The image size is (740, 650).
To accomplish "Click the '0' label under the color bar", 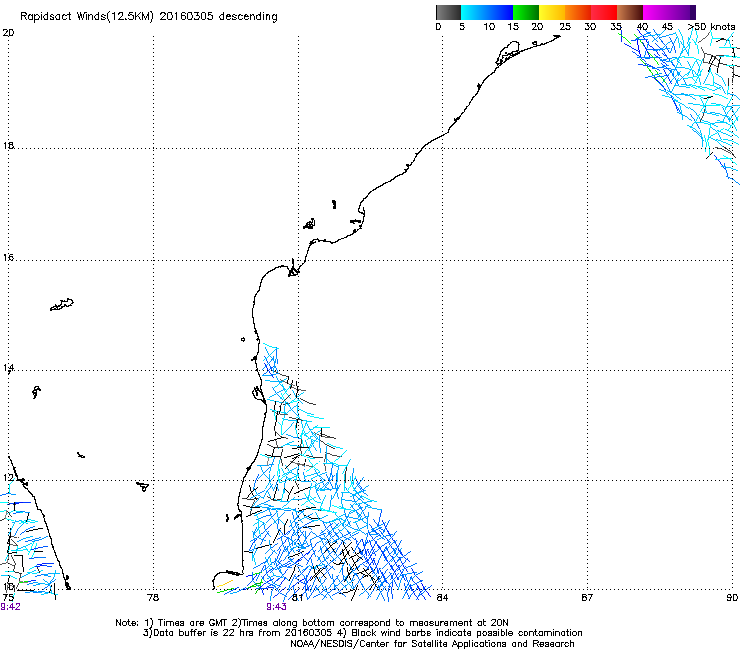I will coord(438,27).
